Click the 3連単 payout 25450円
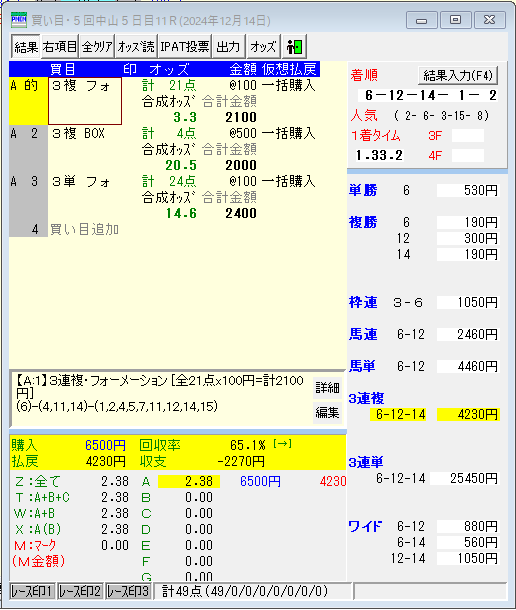Image resolution: width=516 pixels, height=610 pixels. coord(465,478)
